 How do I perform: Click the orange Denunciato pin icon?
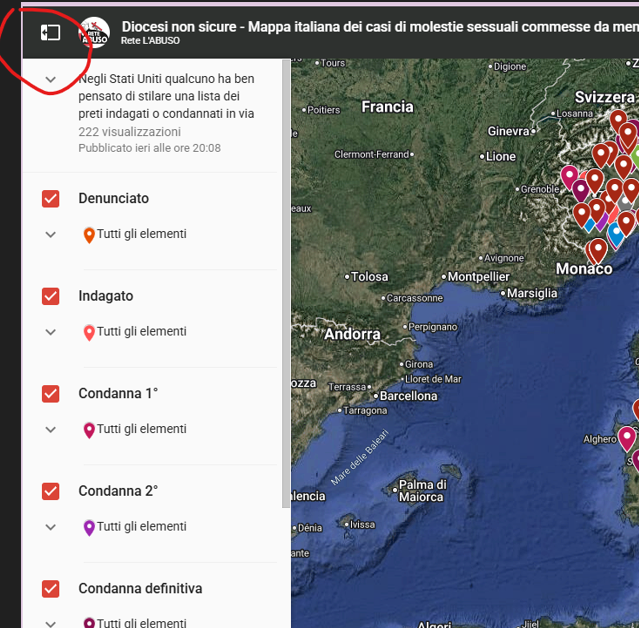point(89,236)
